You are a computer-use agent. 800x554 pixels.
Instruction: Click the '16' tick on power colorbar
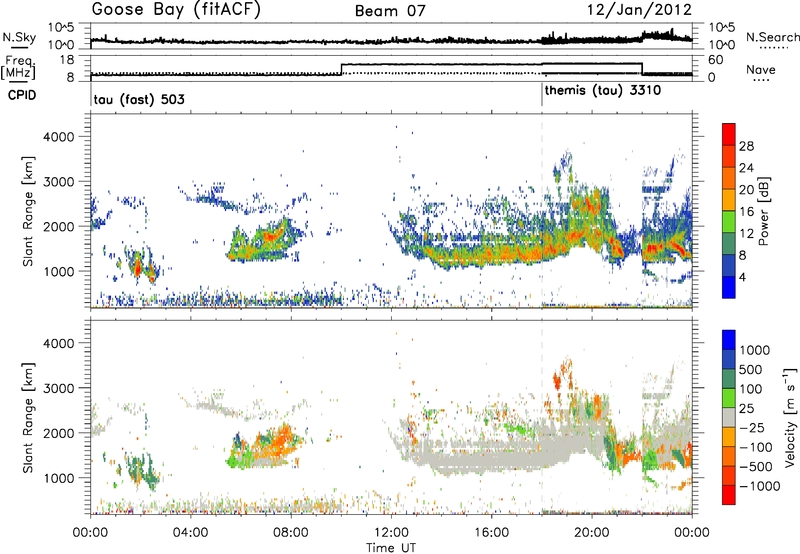(746, 212)
